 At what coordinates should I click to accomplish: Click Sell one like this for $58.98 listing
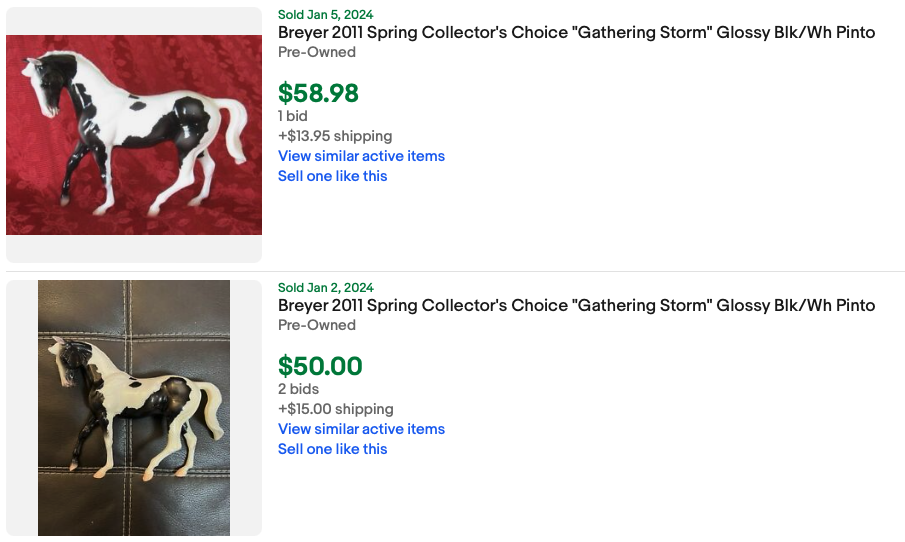[x=332, y=176]
